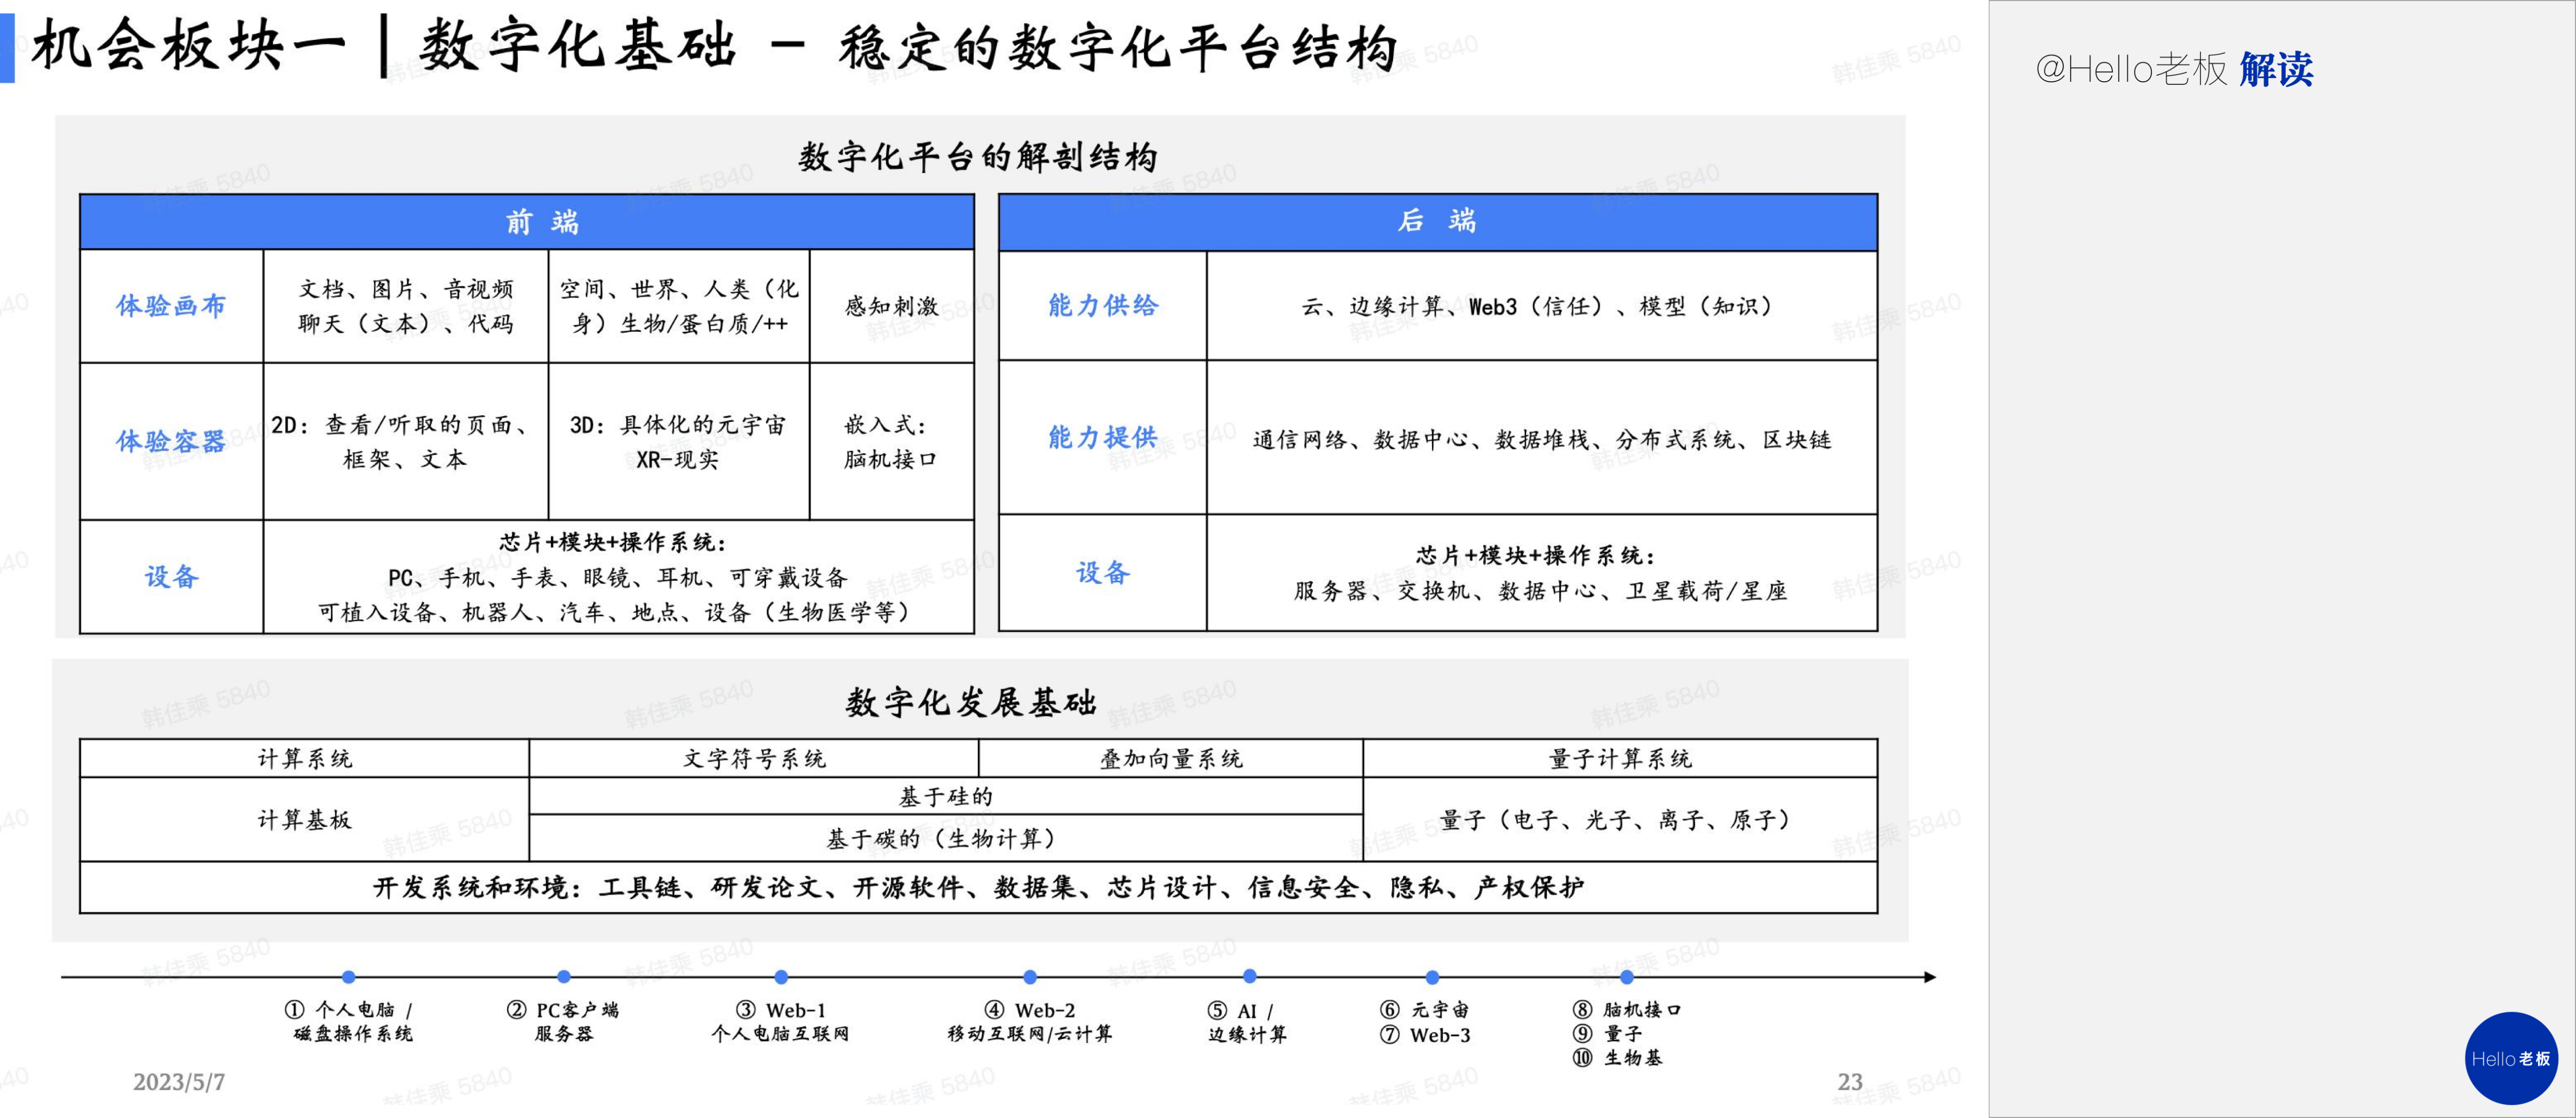Image resolution: width=2576 pixels, height=1118 pixels.
Task: Click the 通信网络、数据中心 cell
Action: tap(1542, 438)
